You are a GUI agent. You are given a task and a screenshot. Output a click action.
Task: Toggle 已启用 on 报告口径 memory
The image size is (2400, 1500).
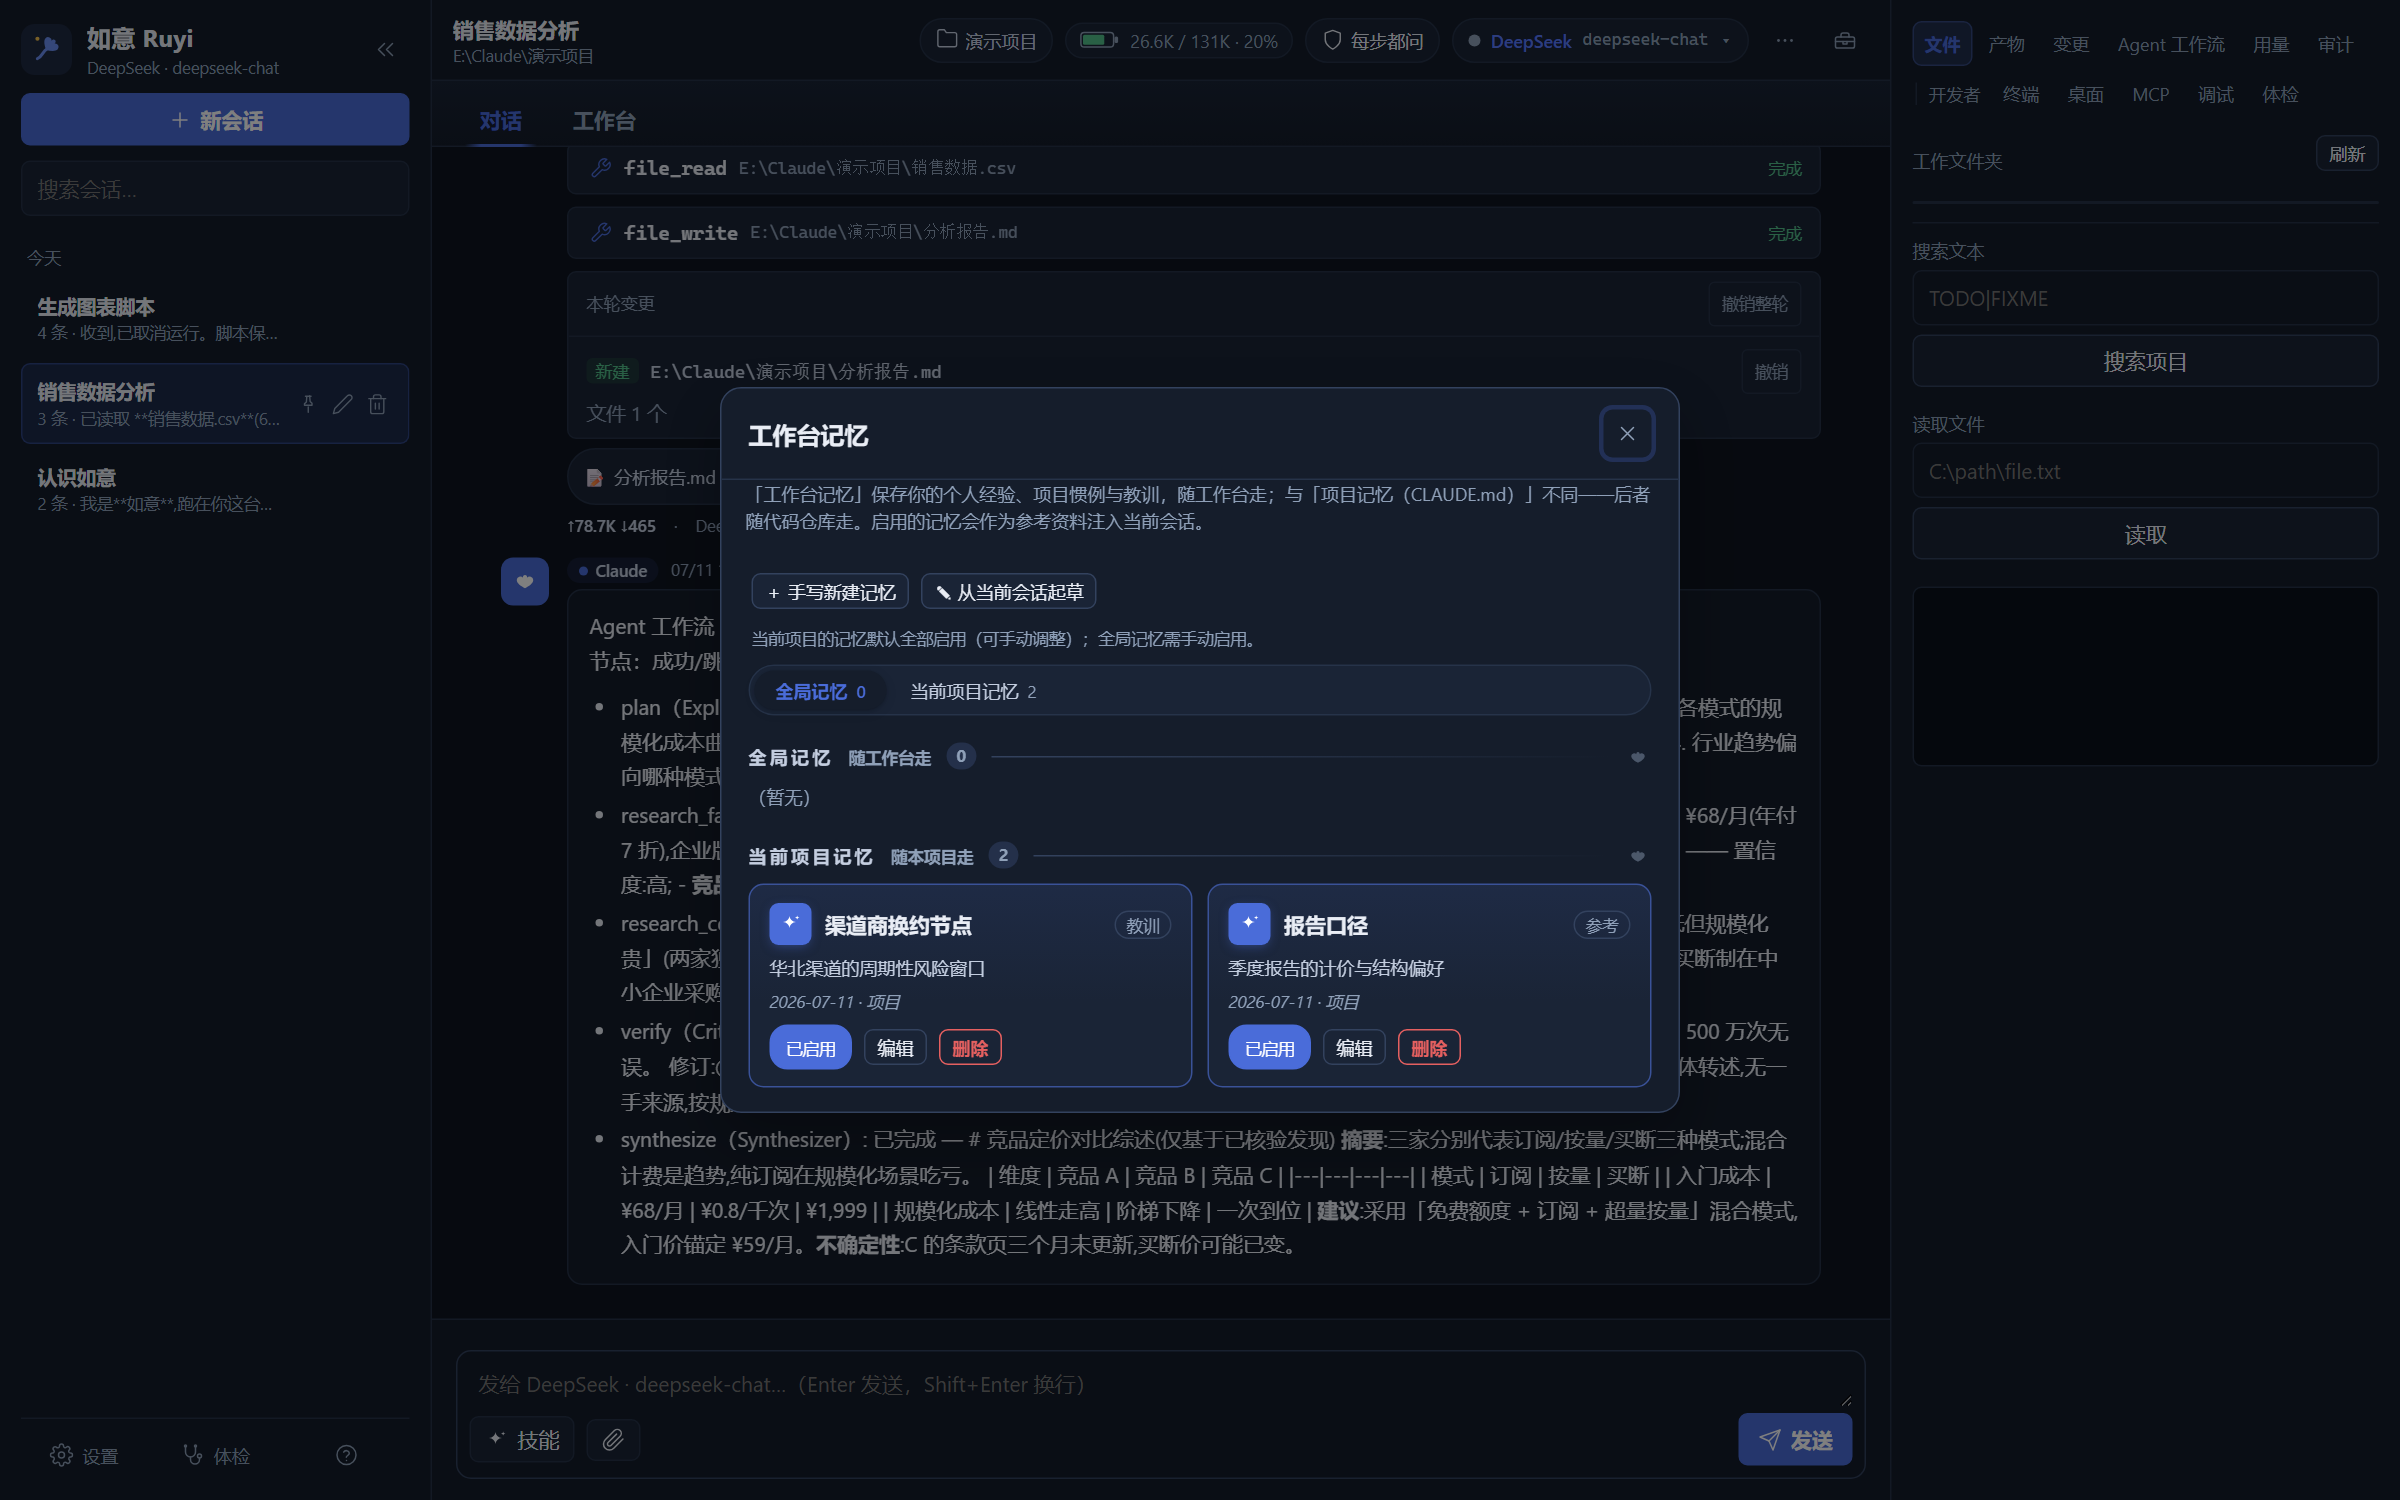coord(1269,1048)
